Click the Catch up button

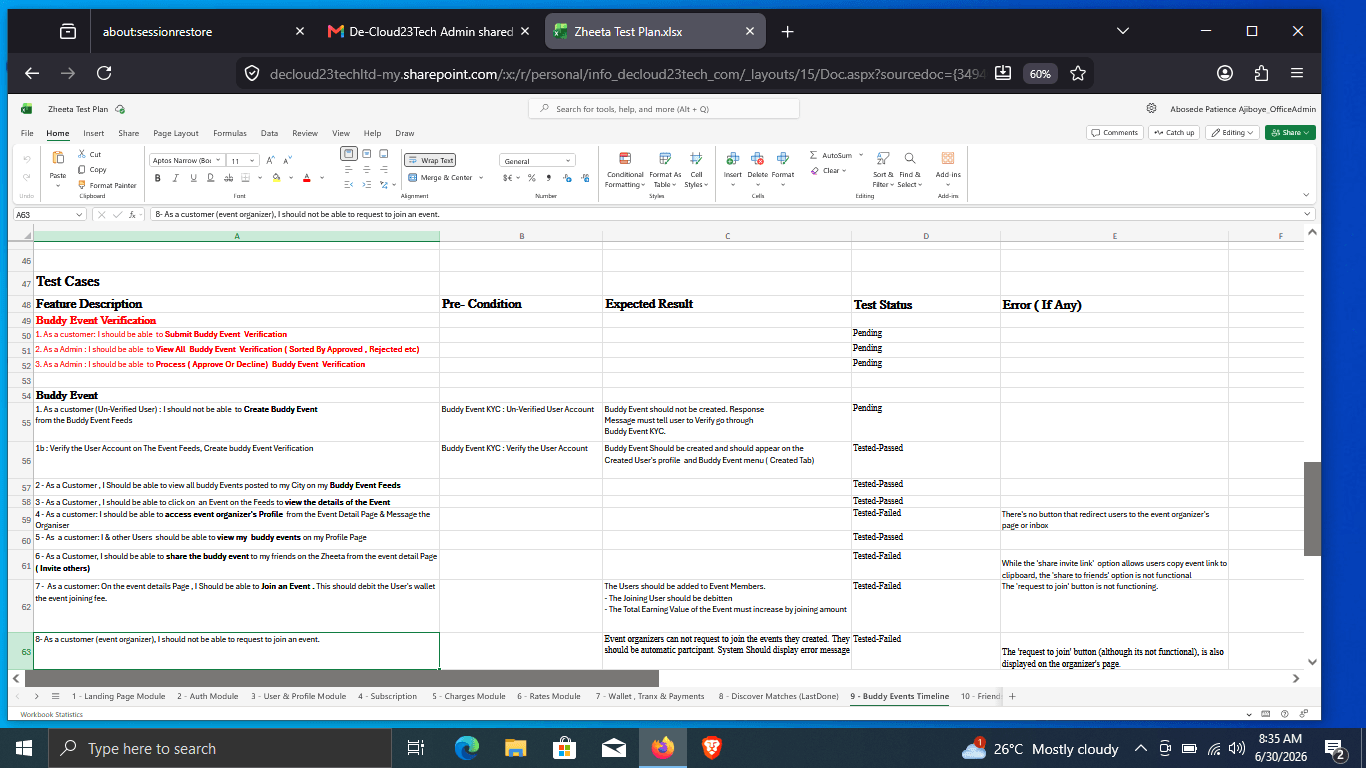pos(1174,132)
